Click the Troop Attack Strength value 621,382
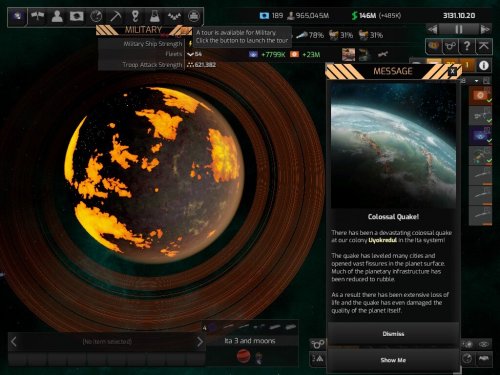Image resolution: width=500 pixels, height=375 pixels. click(205, 64)
